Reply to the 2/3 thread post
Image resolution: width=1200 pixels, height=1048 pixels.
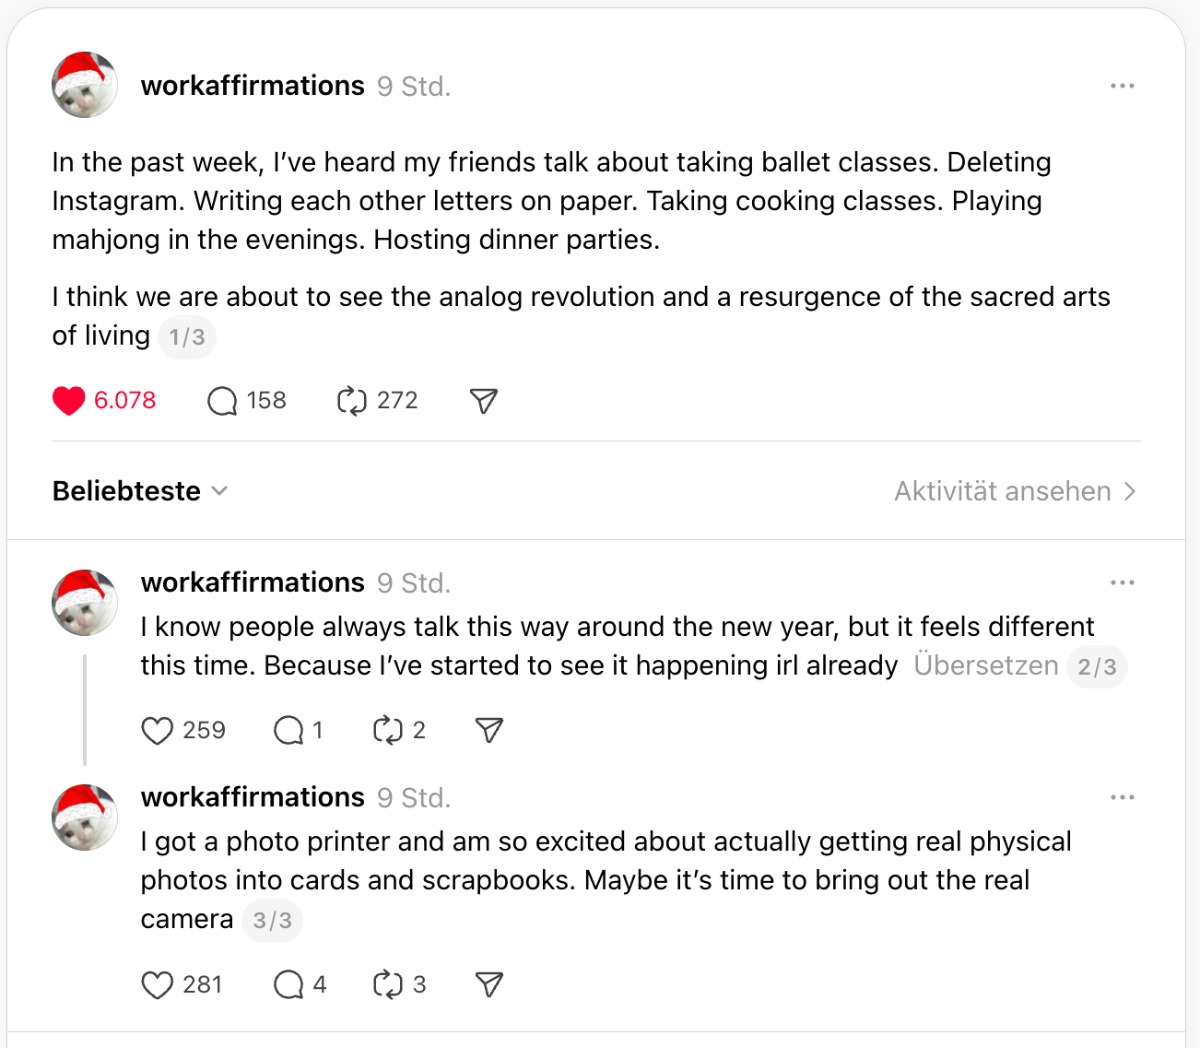[x=288, y=731]
